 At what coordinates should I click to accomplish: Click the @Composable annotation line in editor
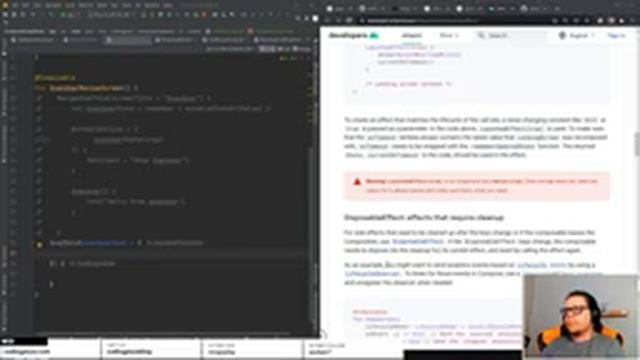[x=55, y=77]
